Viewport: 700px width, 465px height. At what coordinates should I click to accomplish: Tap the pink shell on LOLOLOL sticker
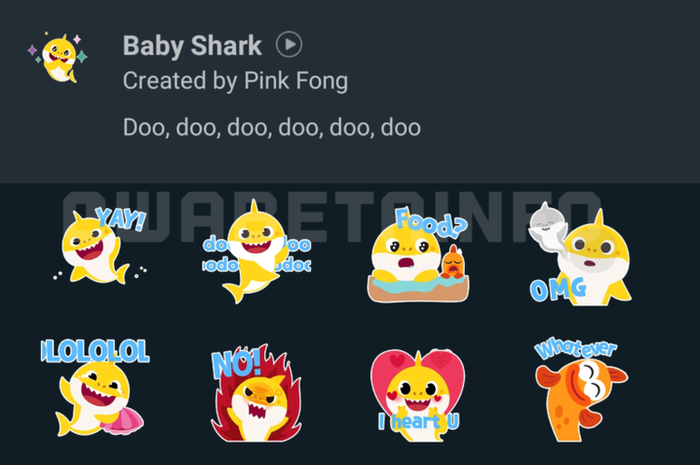123,421
